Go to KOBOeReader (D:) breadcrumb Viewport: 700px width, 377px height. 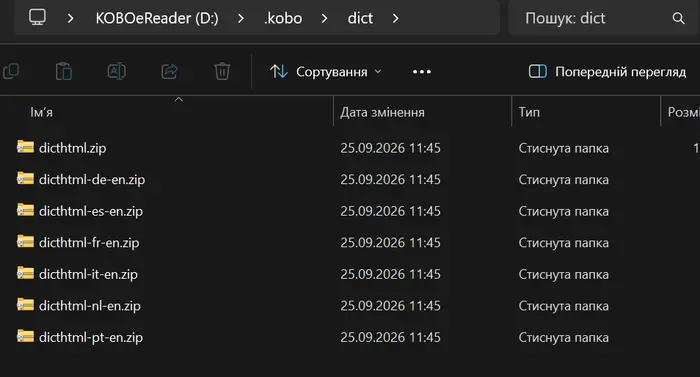(x=157, y=18)
